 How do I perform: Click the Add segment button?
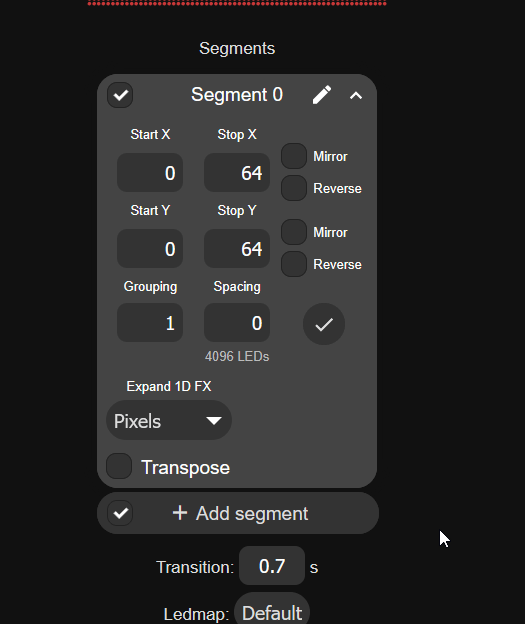point(238,513)
